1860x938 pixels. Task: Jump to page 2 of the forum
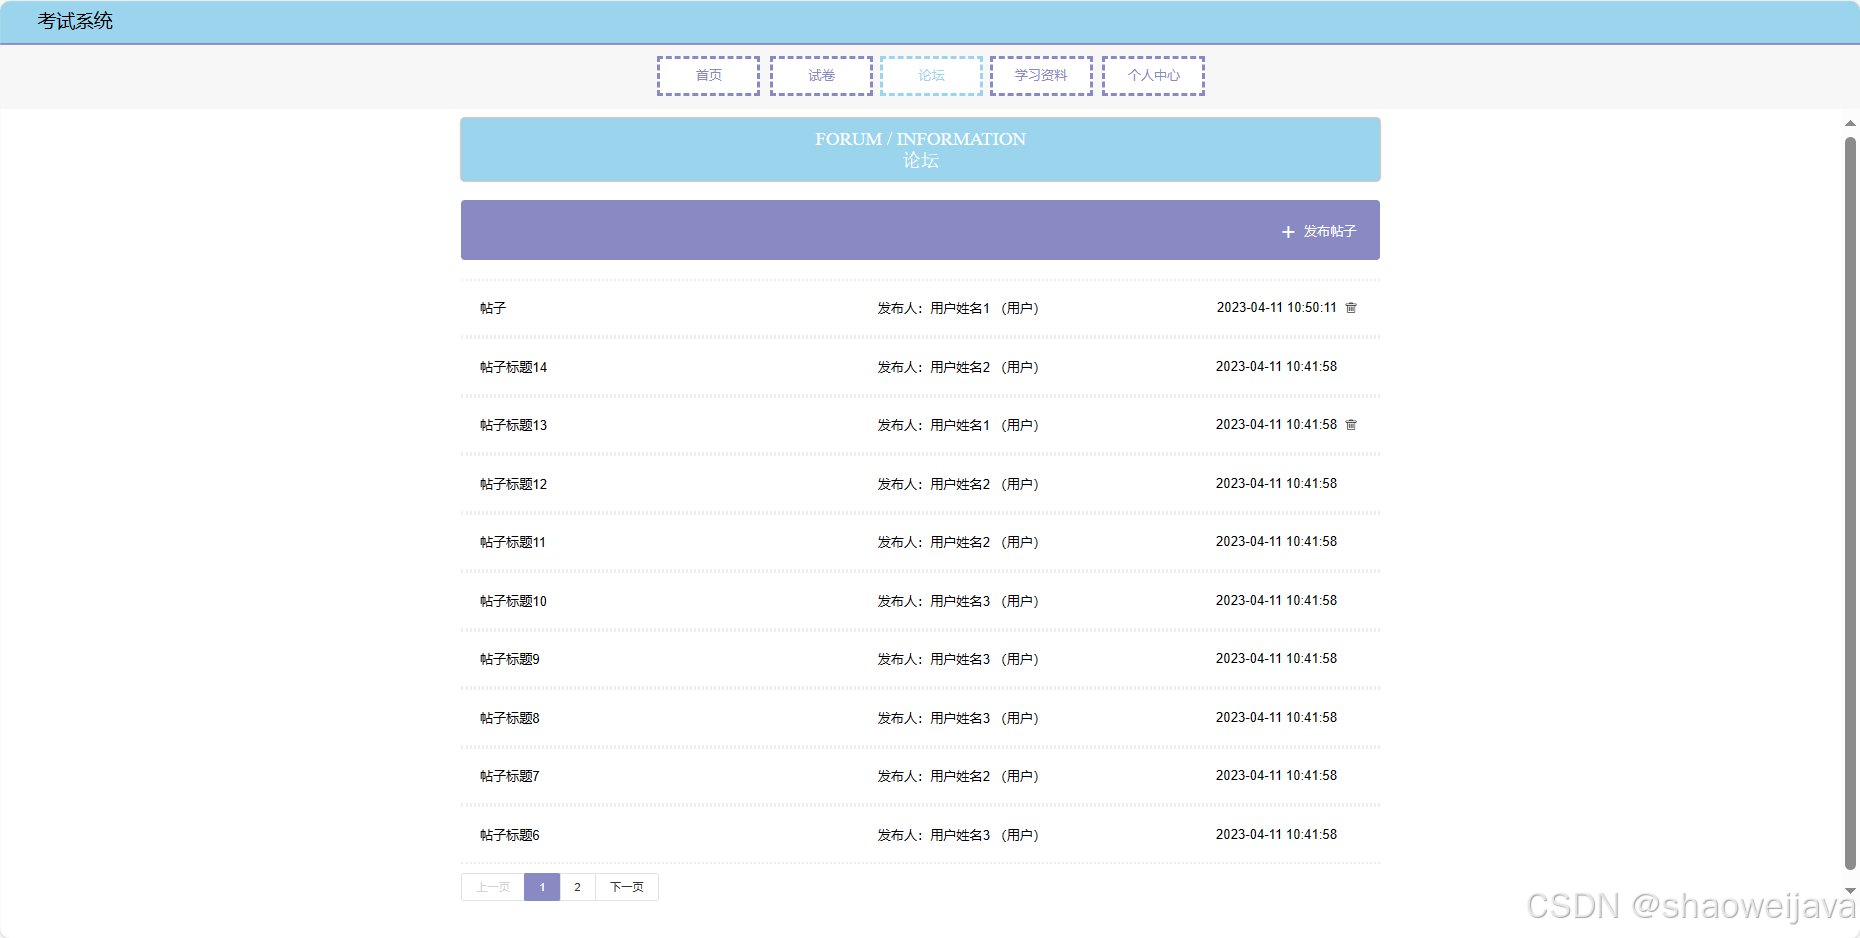577,886
